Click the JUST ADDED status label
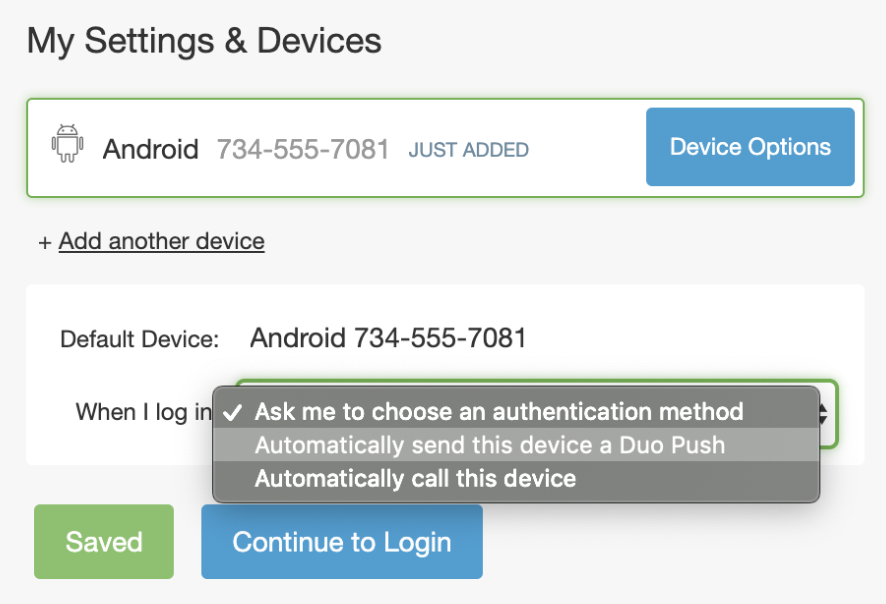 (x=468, y=150)
